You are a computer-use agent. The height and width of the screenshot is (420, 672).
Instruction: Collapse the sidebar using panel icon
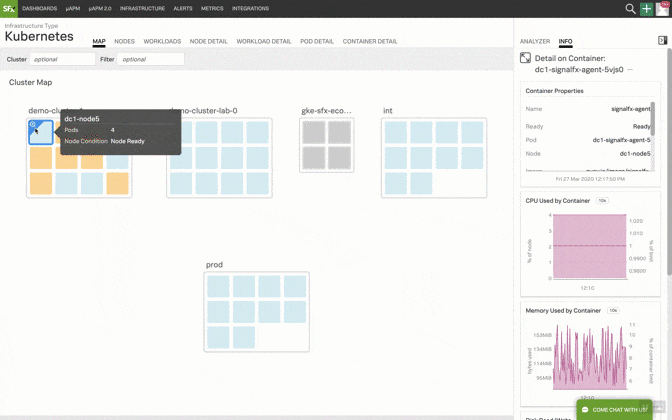[x=662, y=41]
